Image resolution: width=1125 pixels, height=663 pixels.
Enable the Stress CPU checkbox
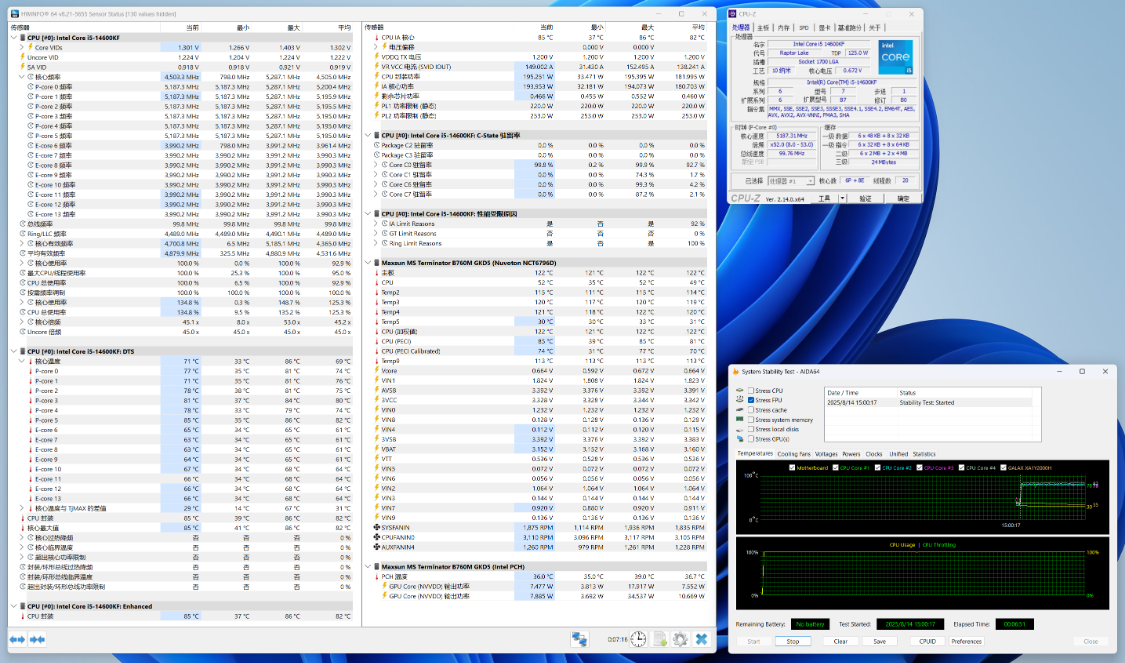751,390
